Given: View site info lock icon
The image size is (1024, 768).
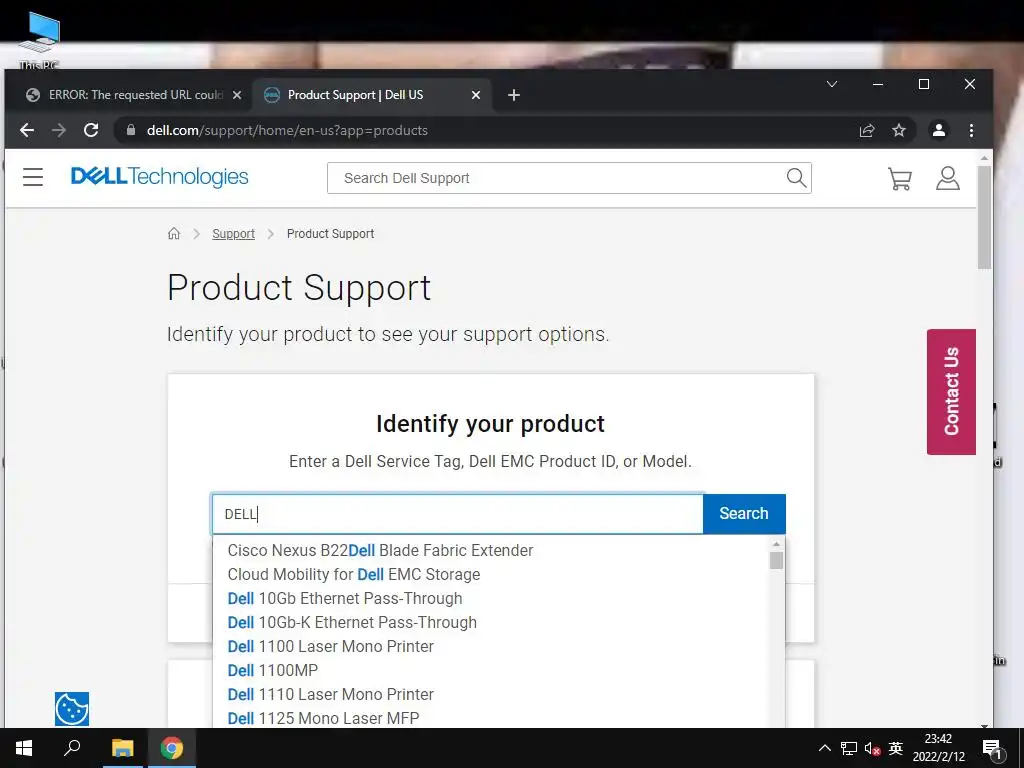Looking at the screenshot, I should coord(131,130).
